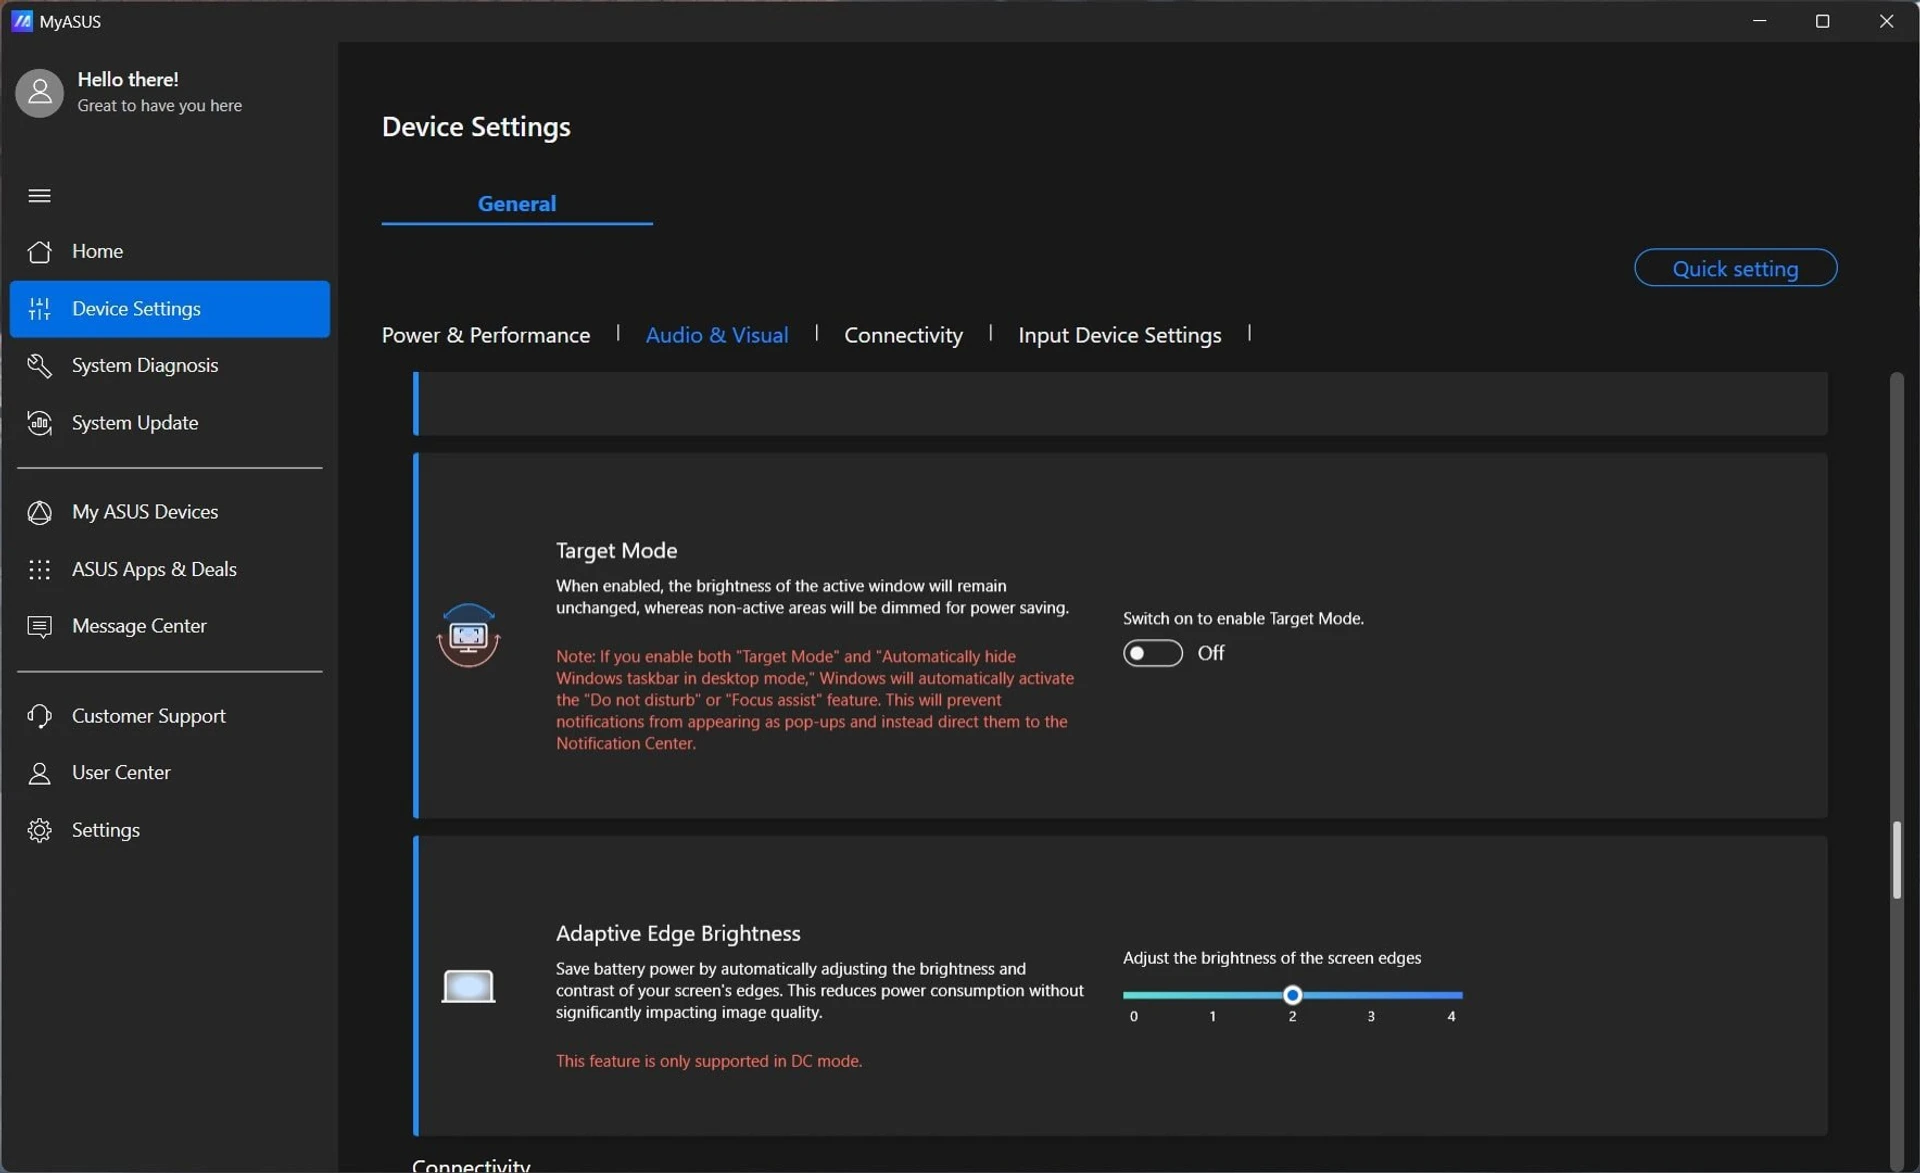This screenshot has height=1173, width=1920.
Task: Select Device Settings in the sidebar
Action: (x=170, y=309)
